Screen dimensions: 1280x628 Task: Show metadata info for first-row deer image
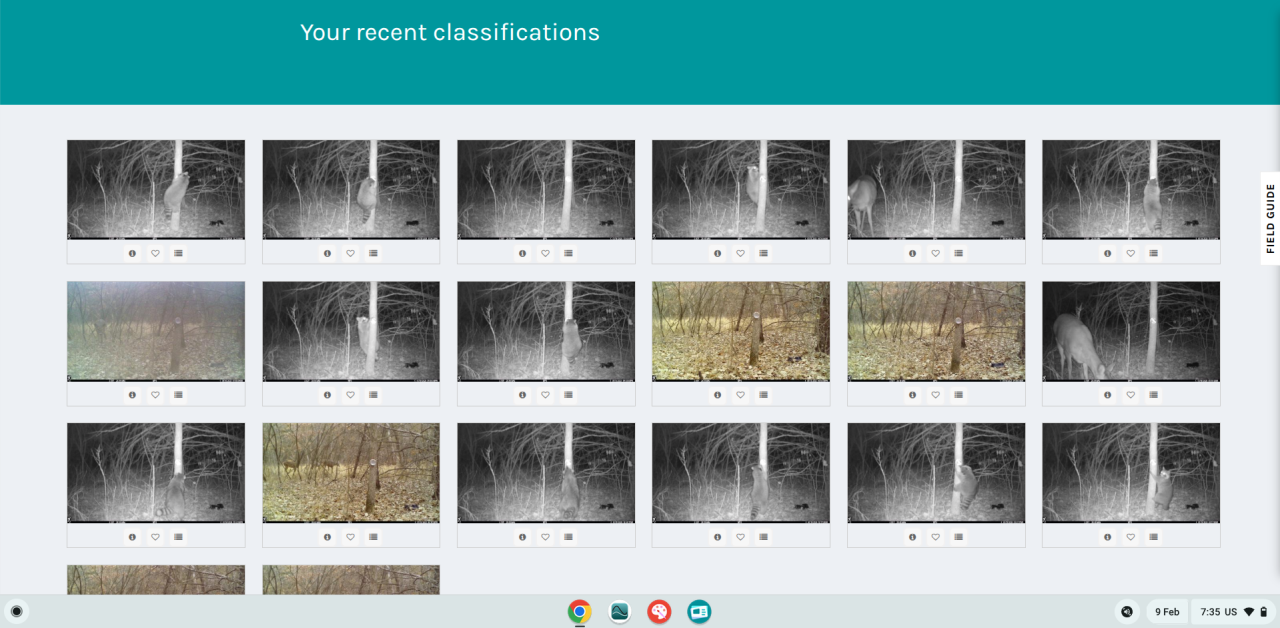coord(912,253)
